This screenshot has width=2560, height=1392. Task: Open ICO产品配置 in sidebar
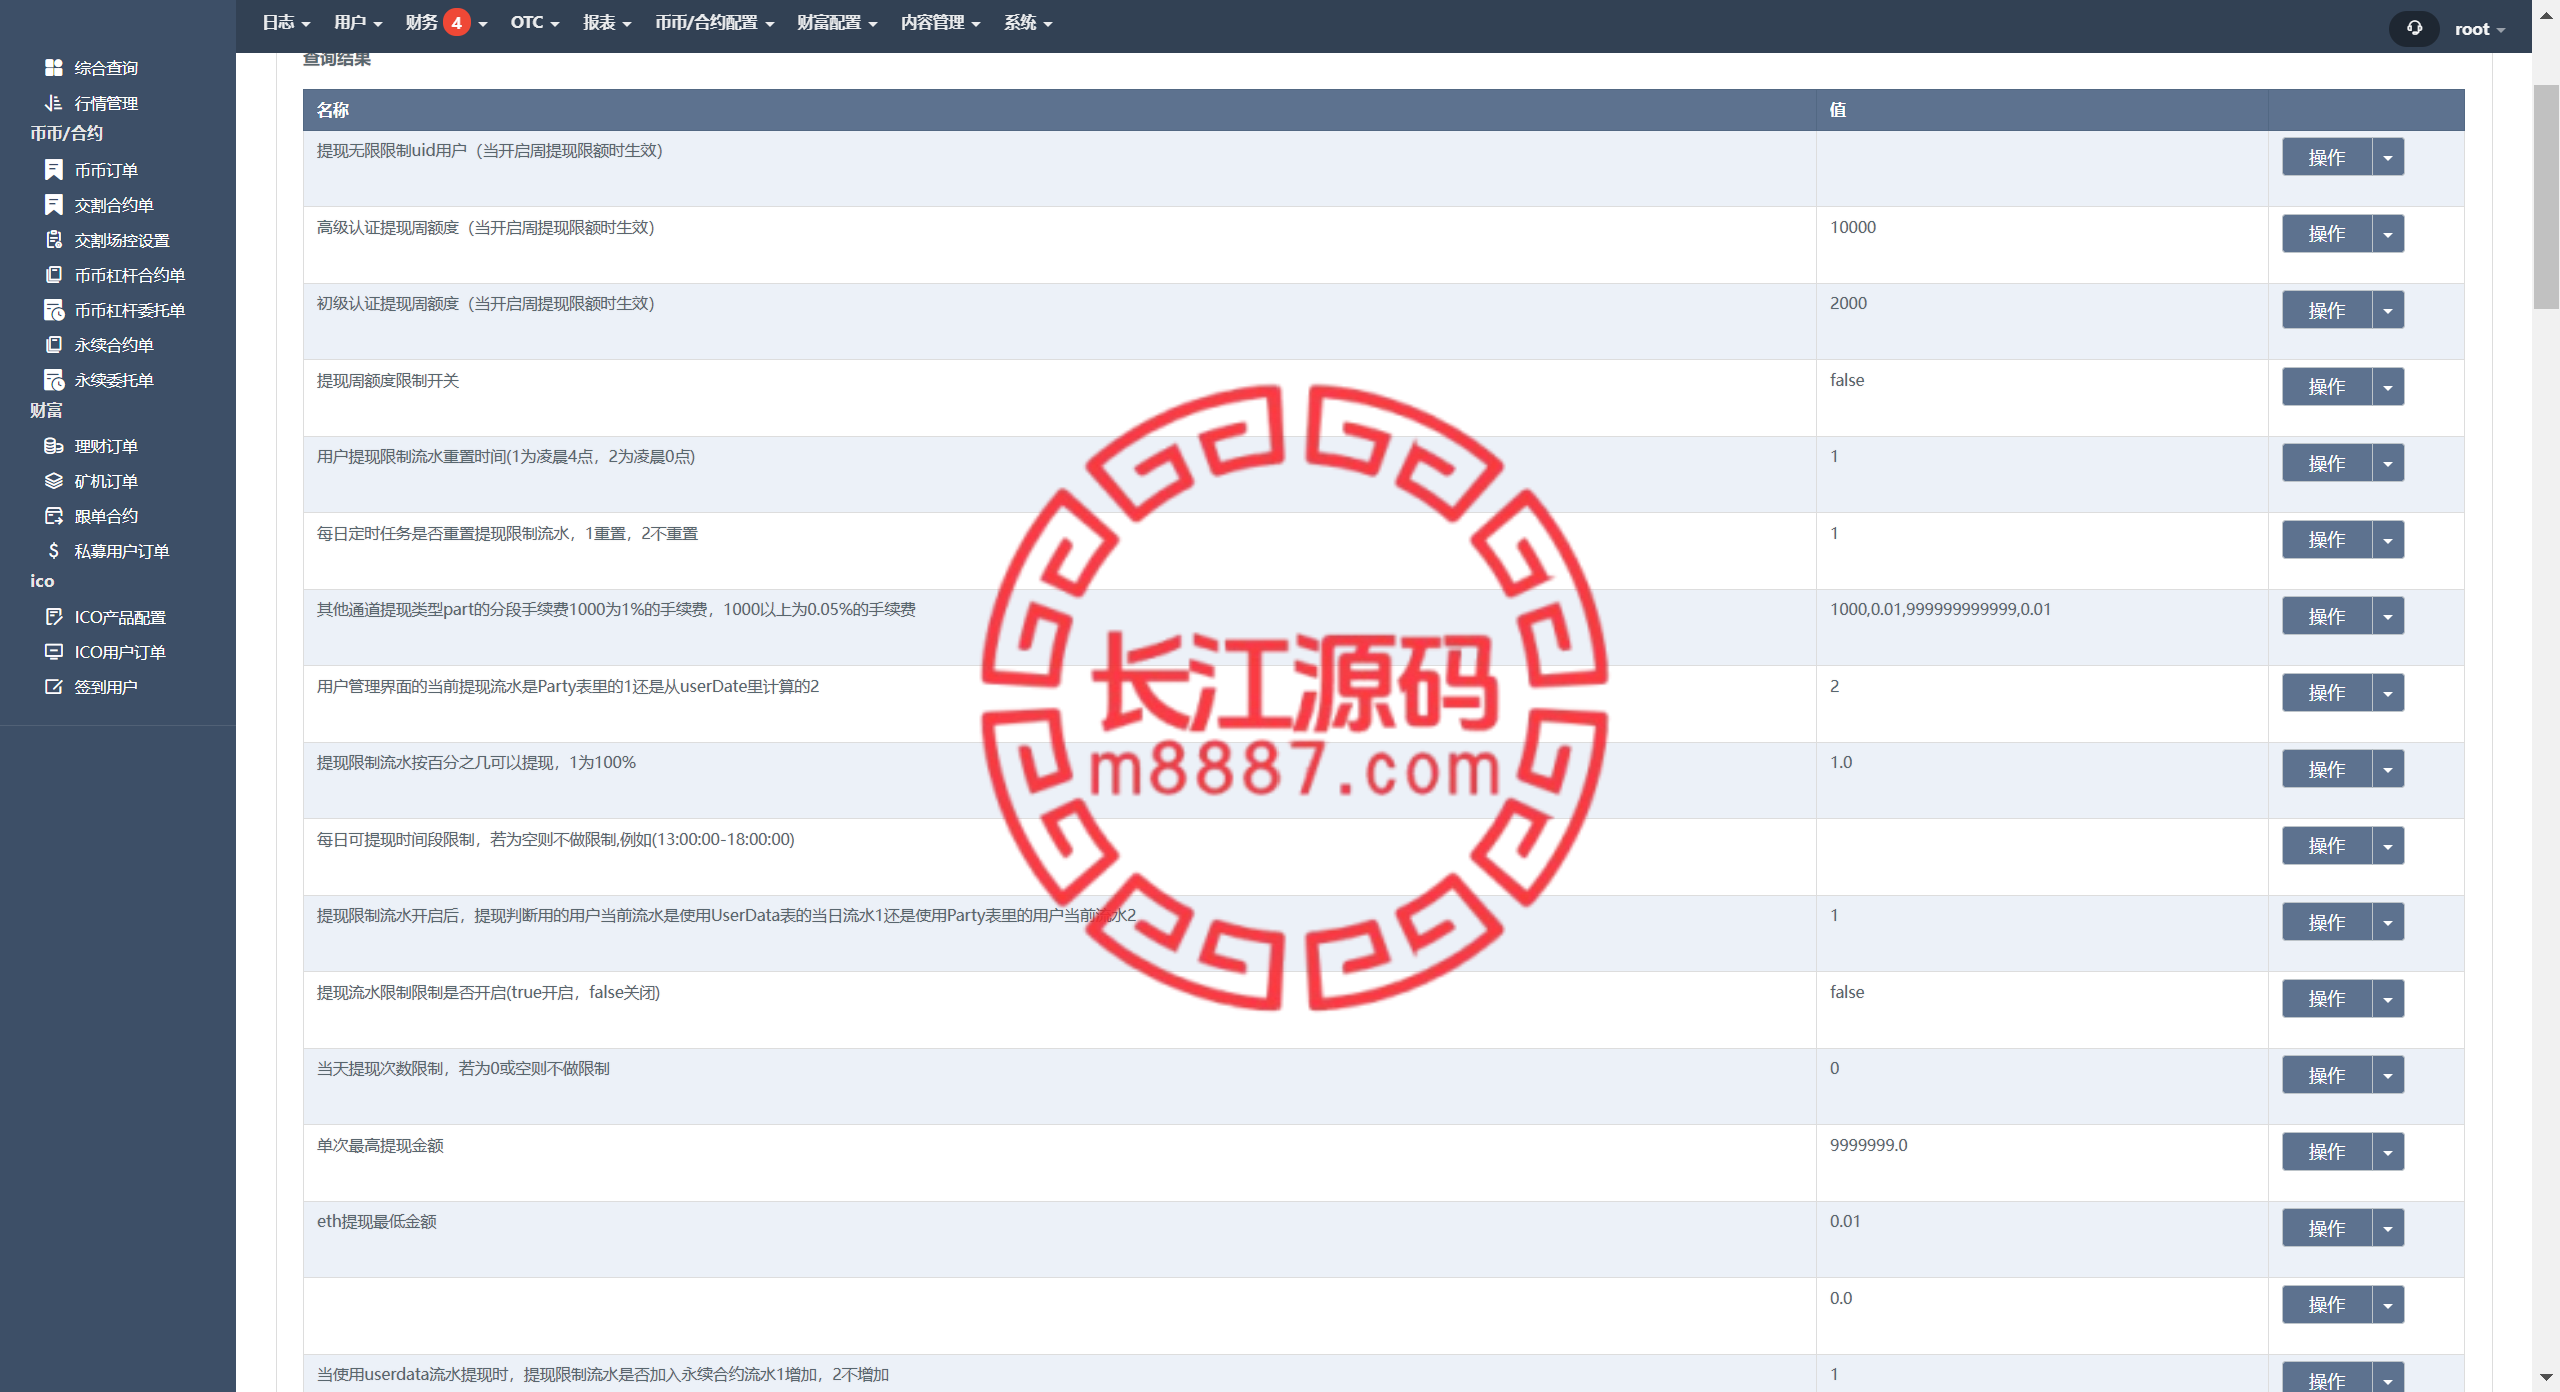120,617
